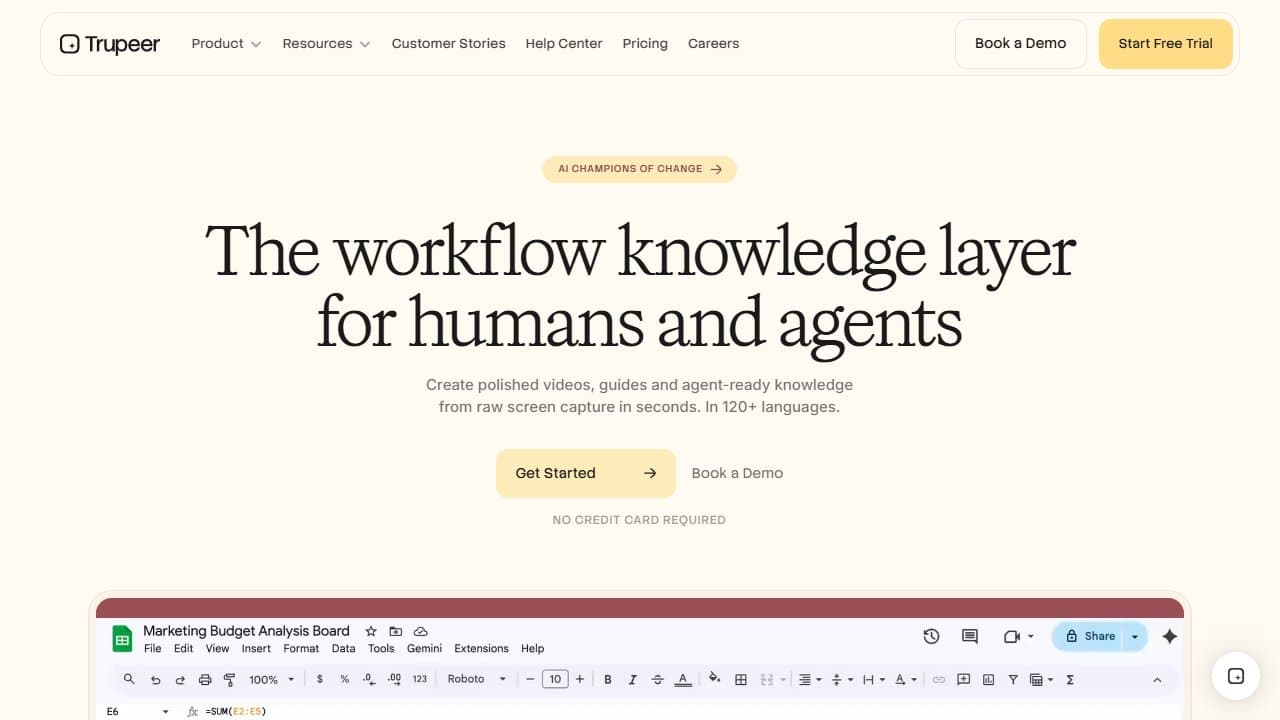Image resolution: width=1280 pixels, height=720 pixels.
Task: Toggle bold formatting in the sheet toolbar
Action: coord(607,679)
